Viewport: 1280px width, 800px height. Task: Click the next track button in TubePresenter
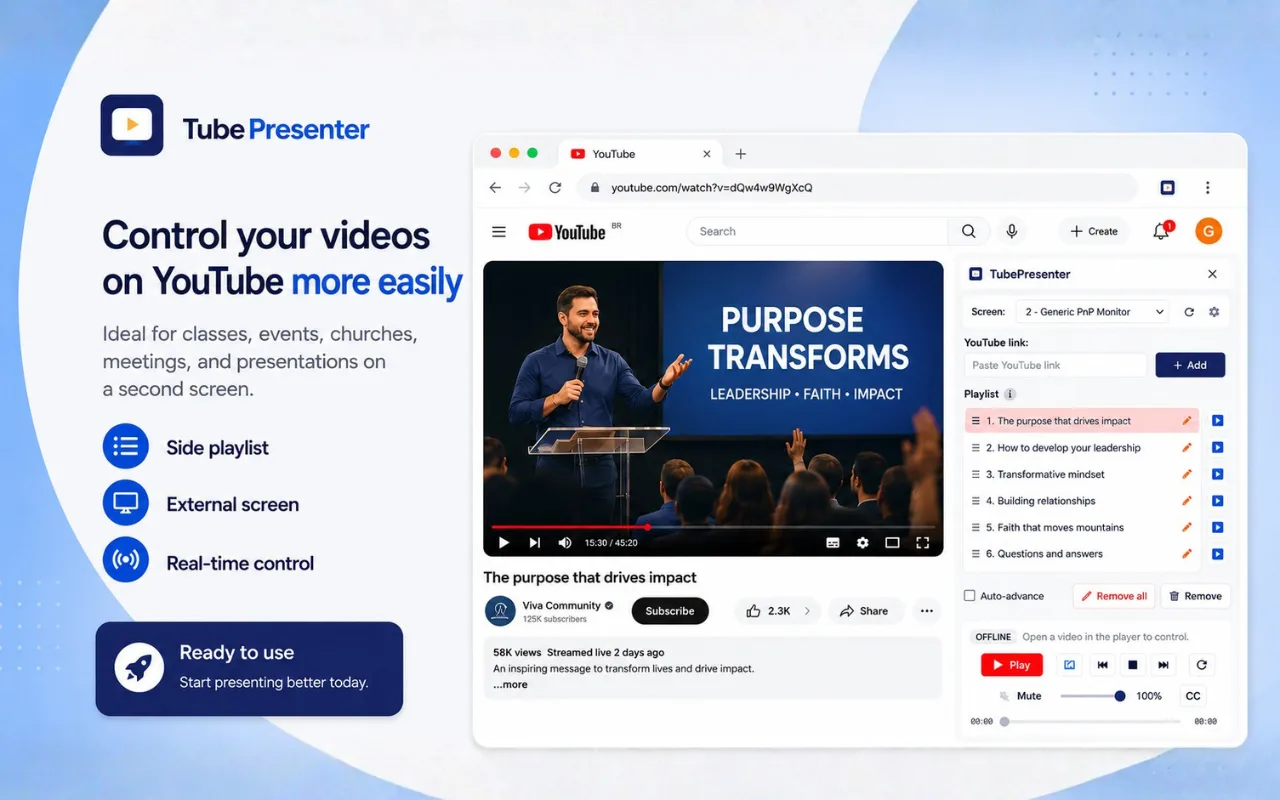click(x=1163, y=665)
